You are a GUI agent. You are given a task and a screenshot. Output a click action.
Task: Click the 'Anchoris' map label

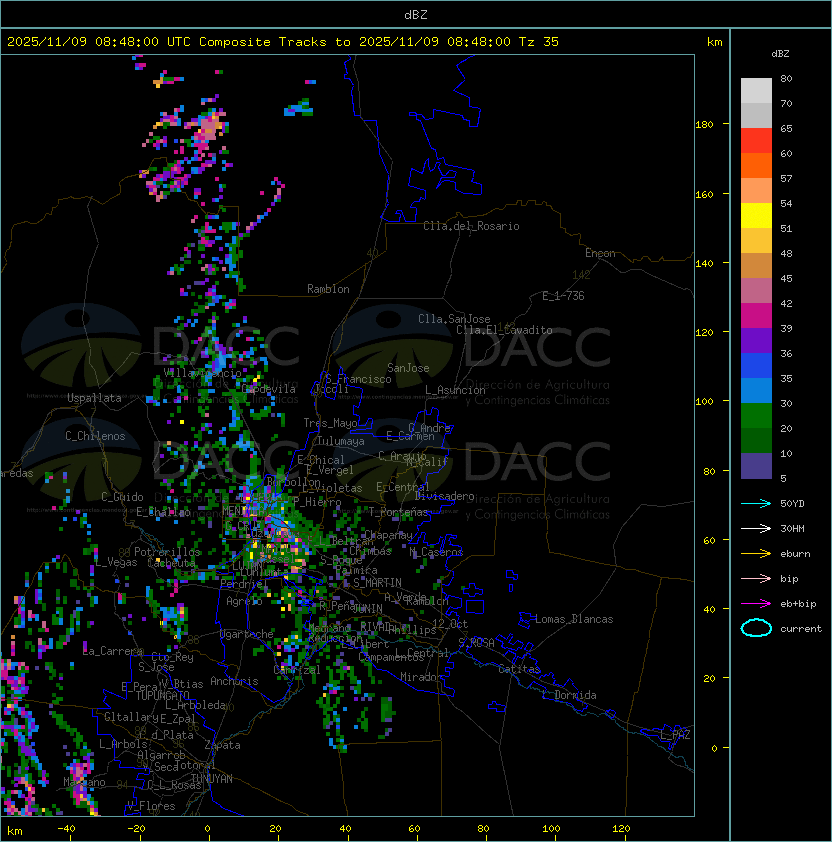234,681
